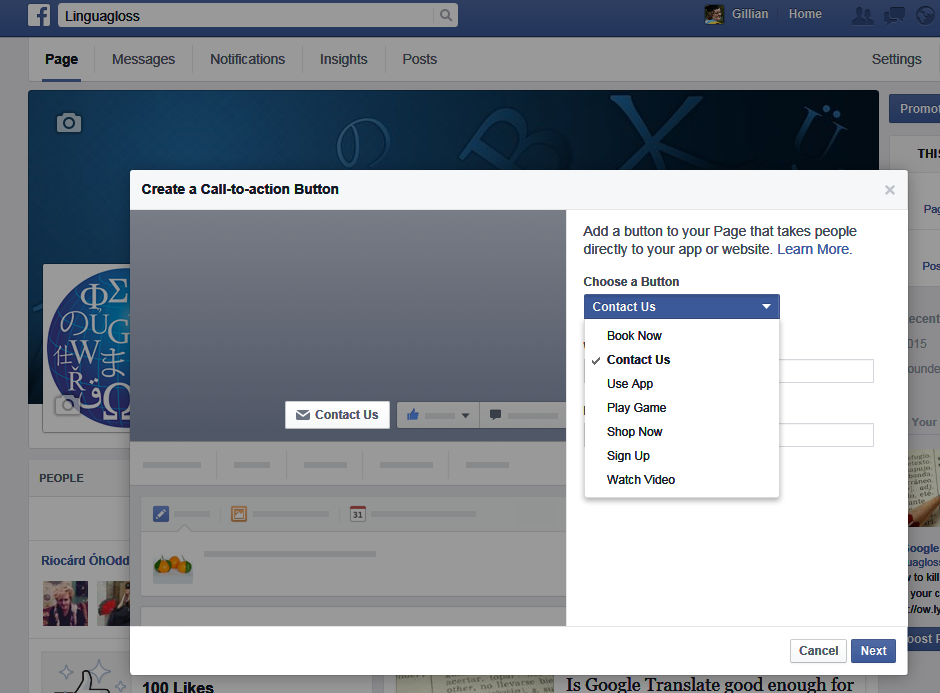Open Gillian's profile name link
This screenshot has height=693, width=940.
749,14
